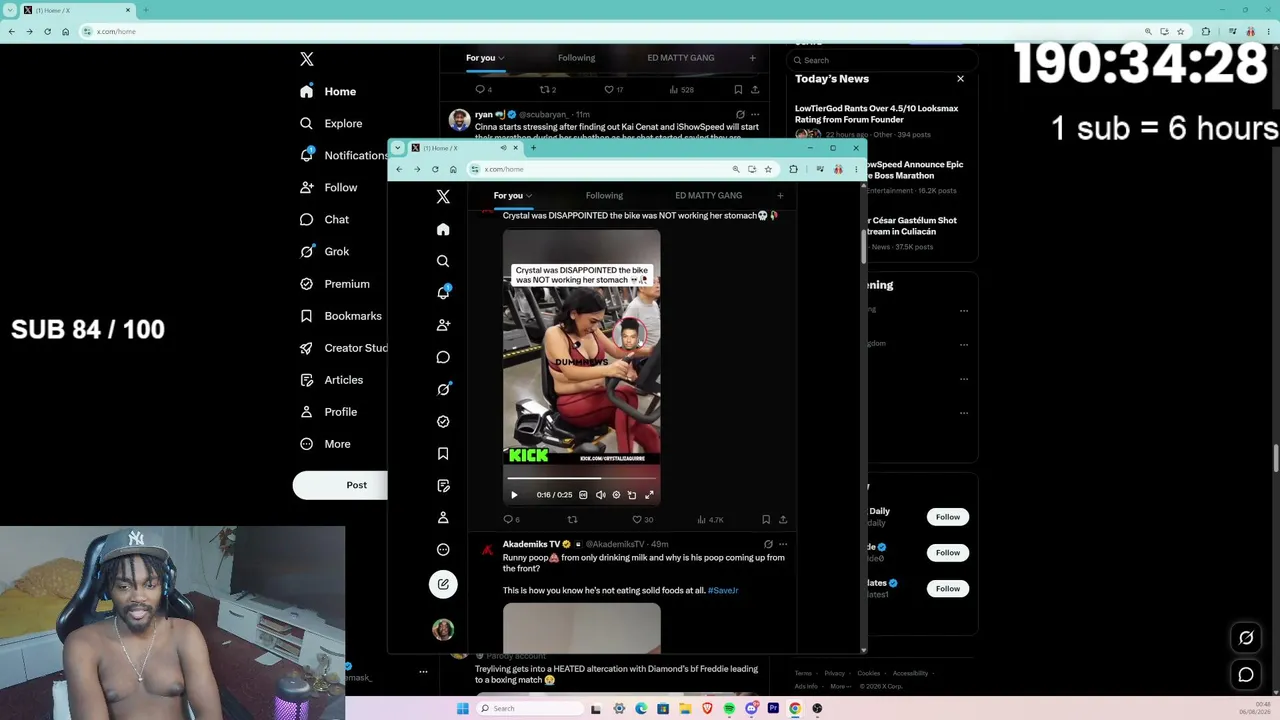Play the Crystal bike video
The image size is (1280, 720).
click(514, 495)
